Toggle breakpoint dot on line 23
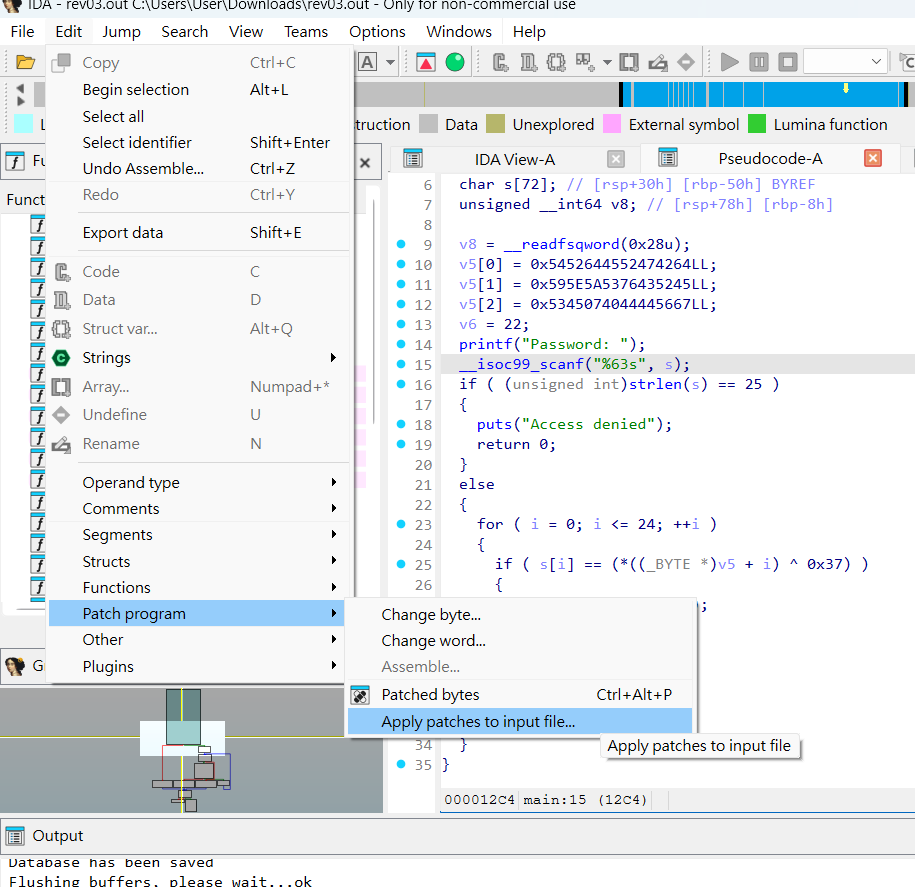The image size is (915, 887). point(401,524)
